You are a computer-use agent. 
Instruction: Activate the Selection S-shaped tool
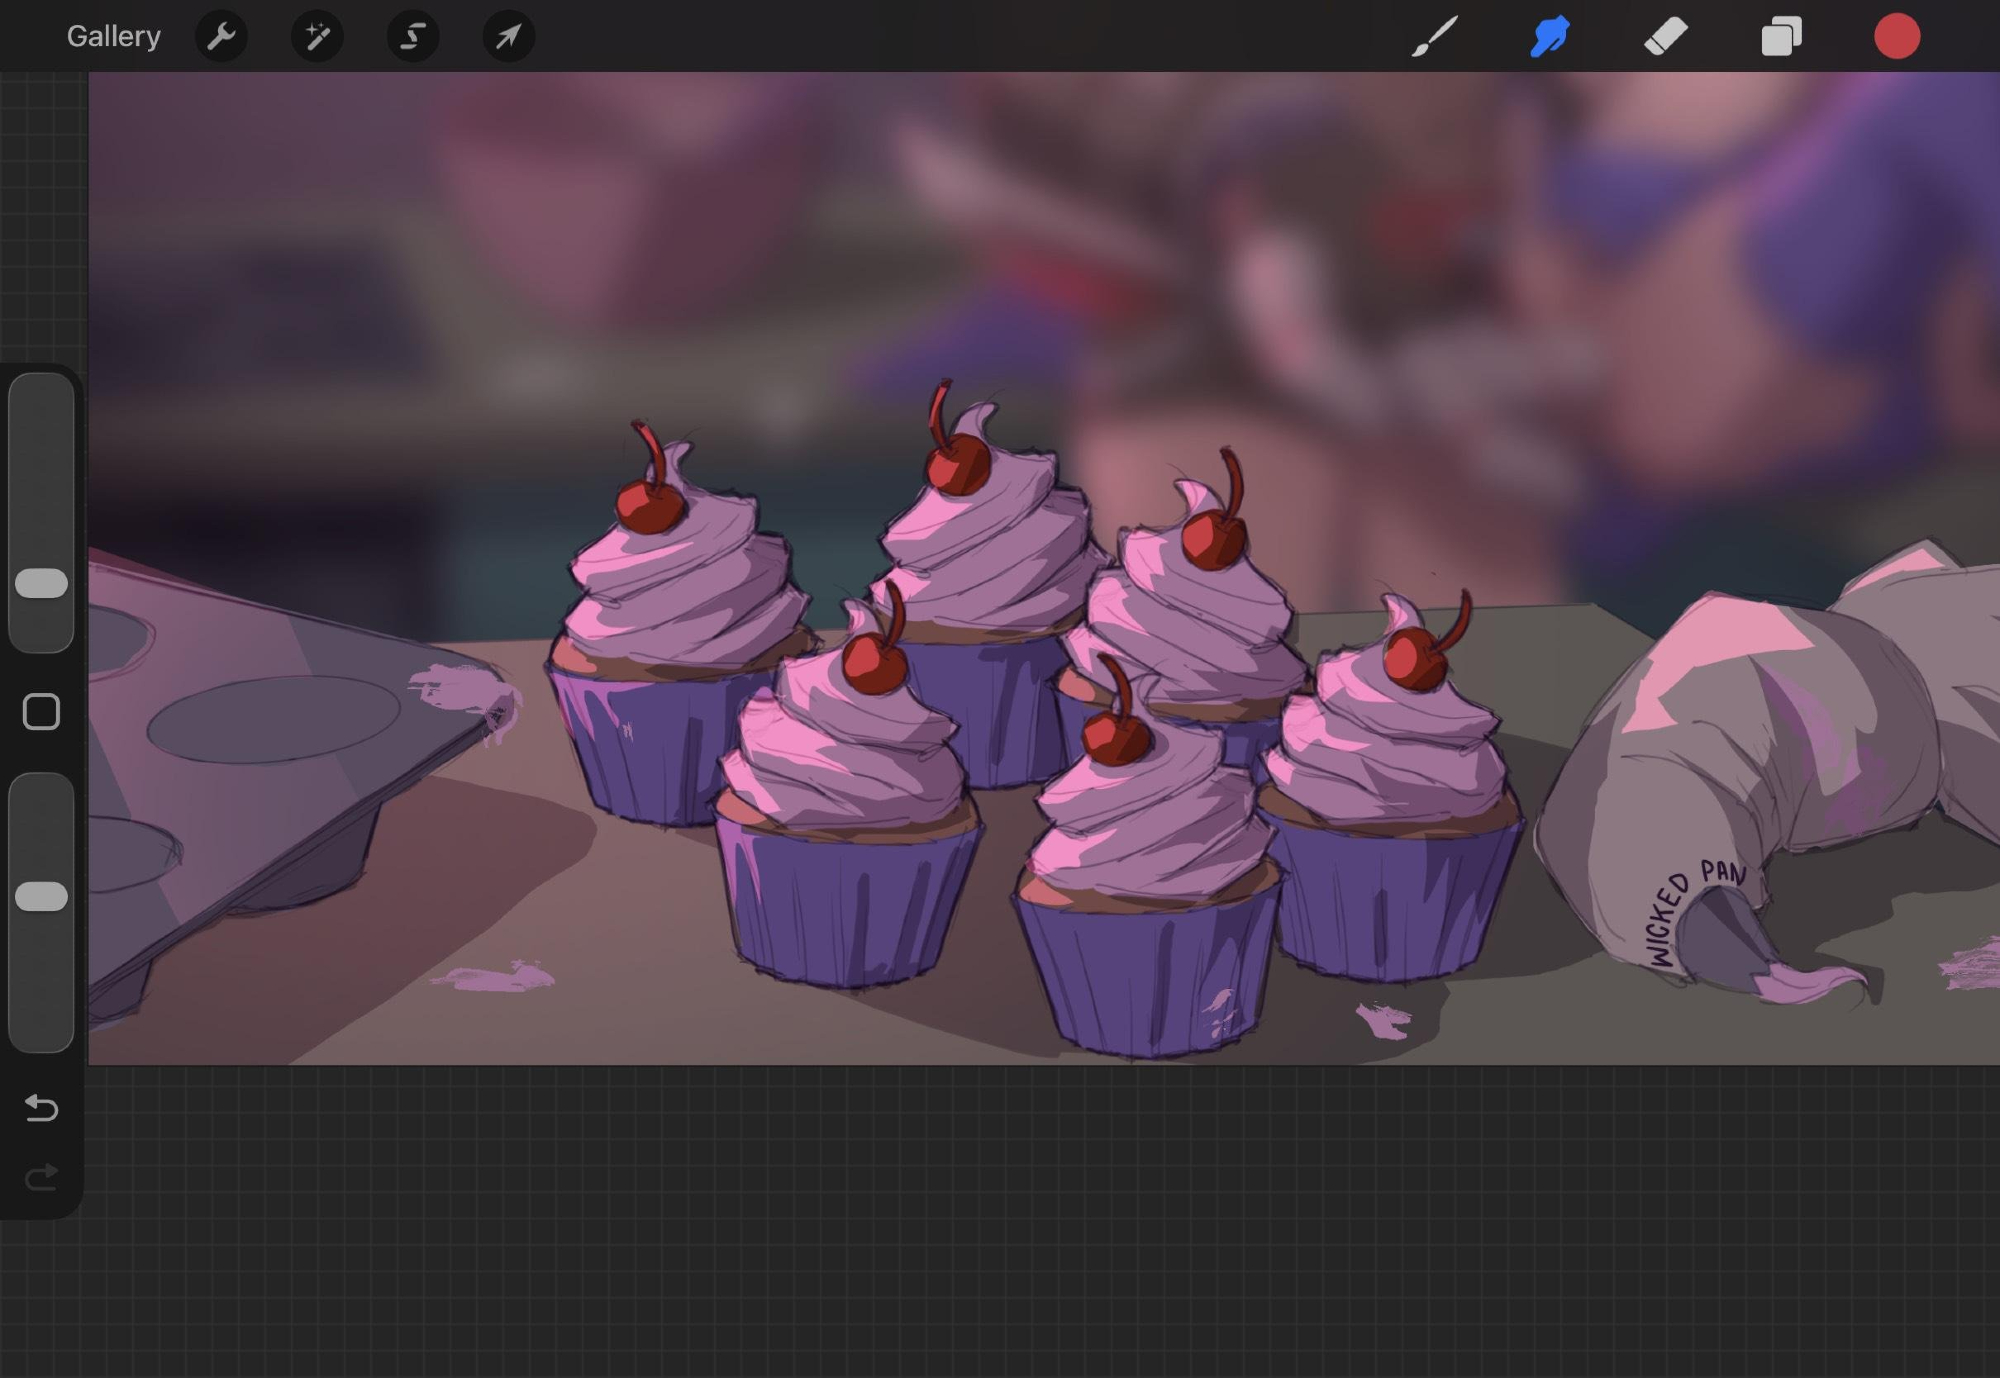pos(413,37)
